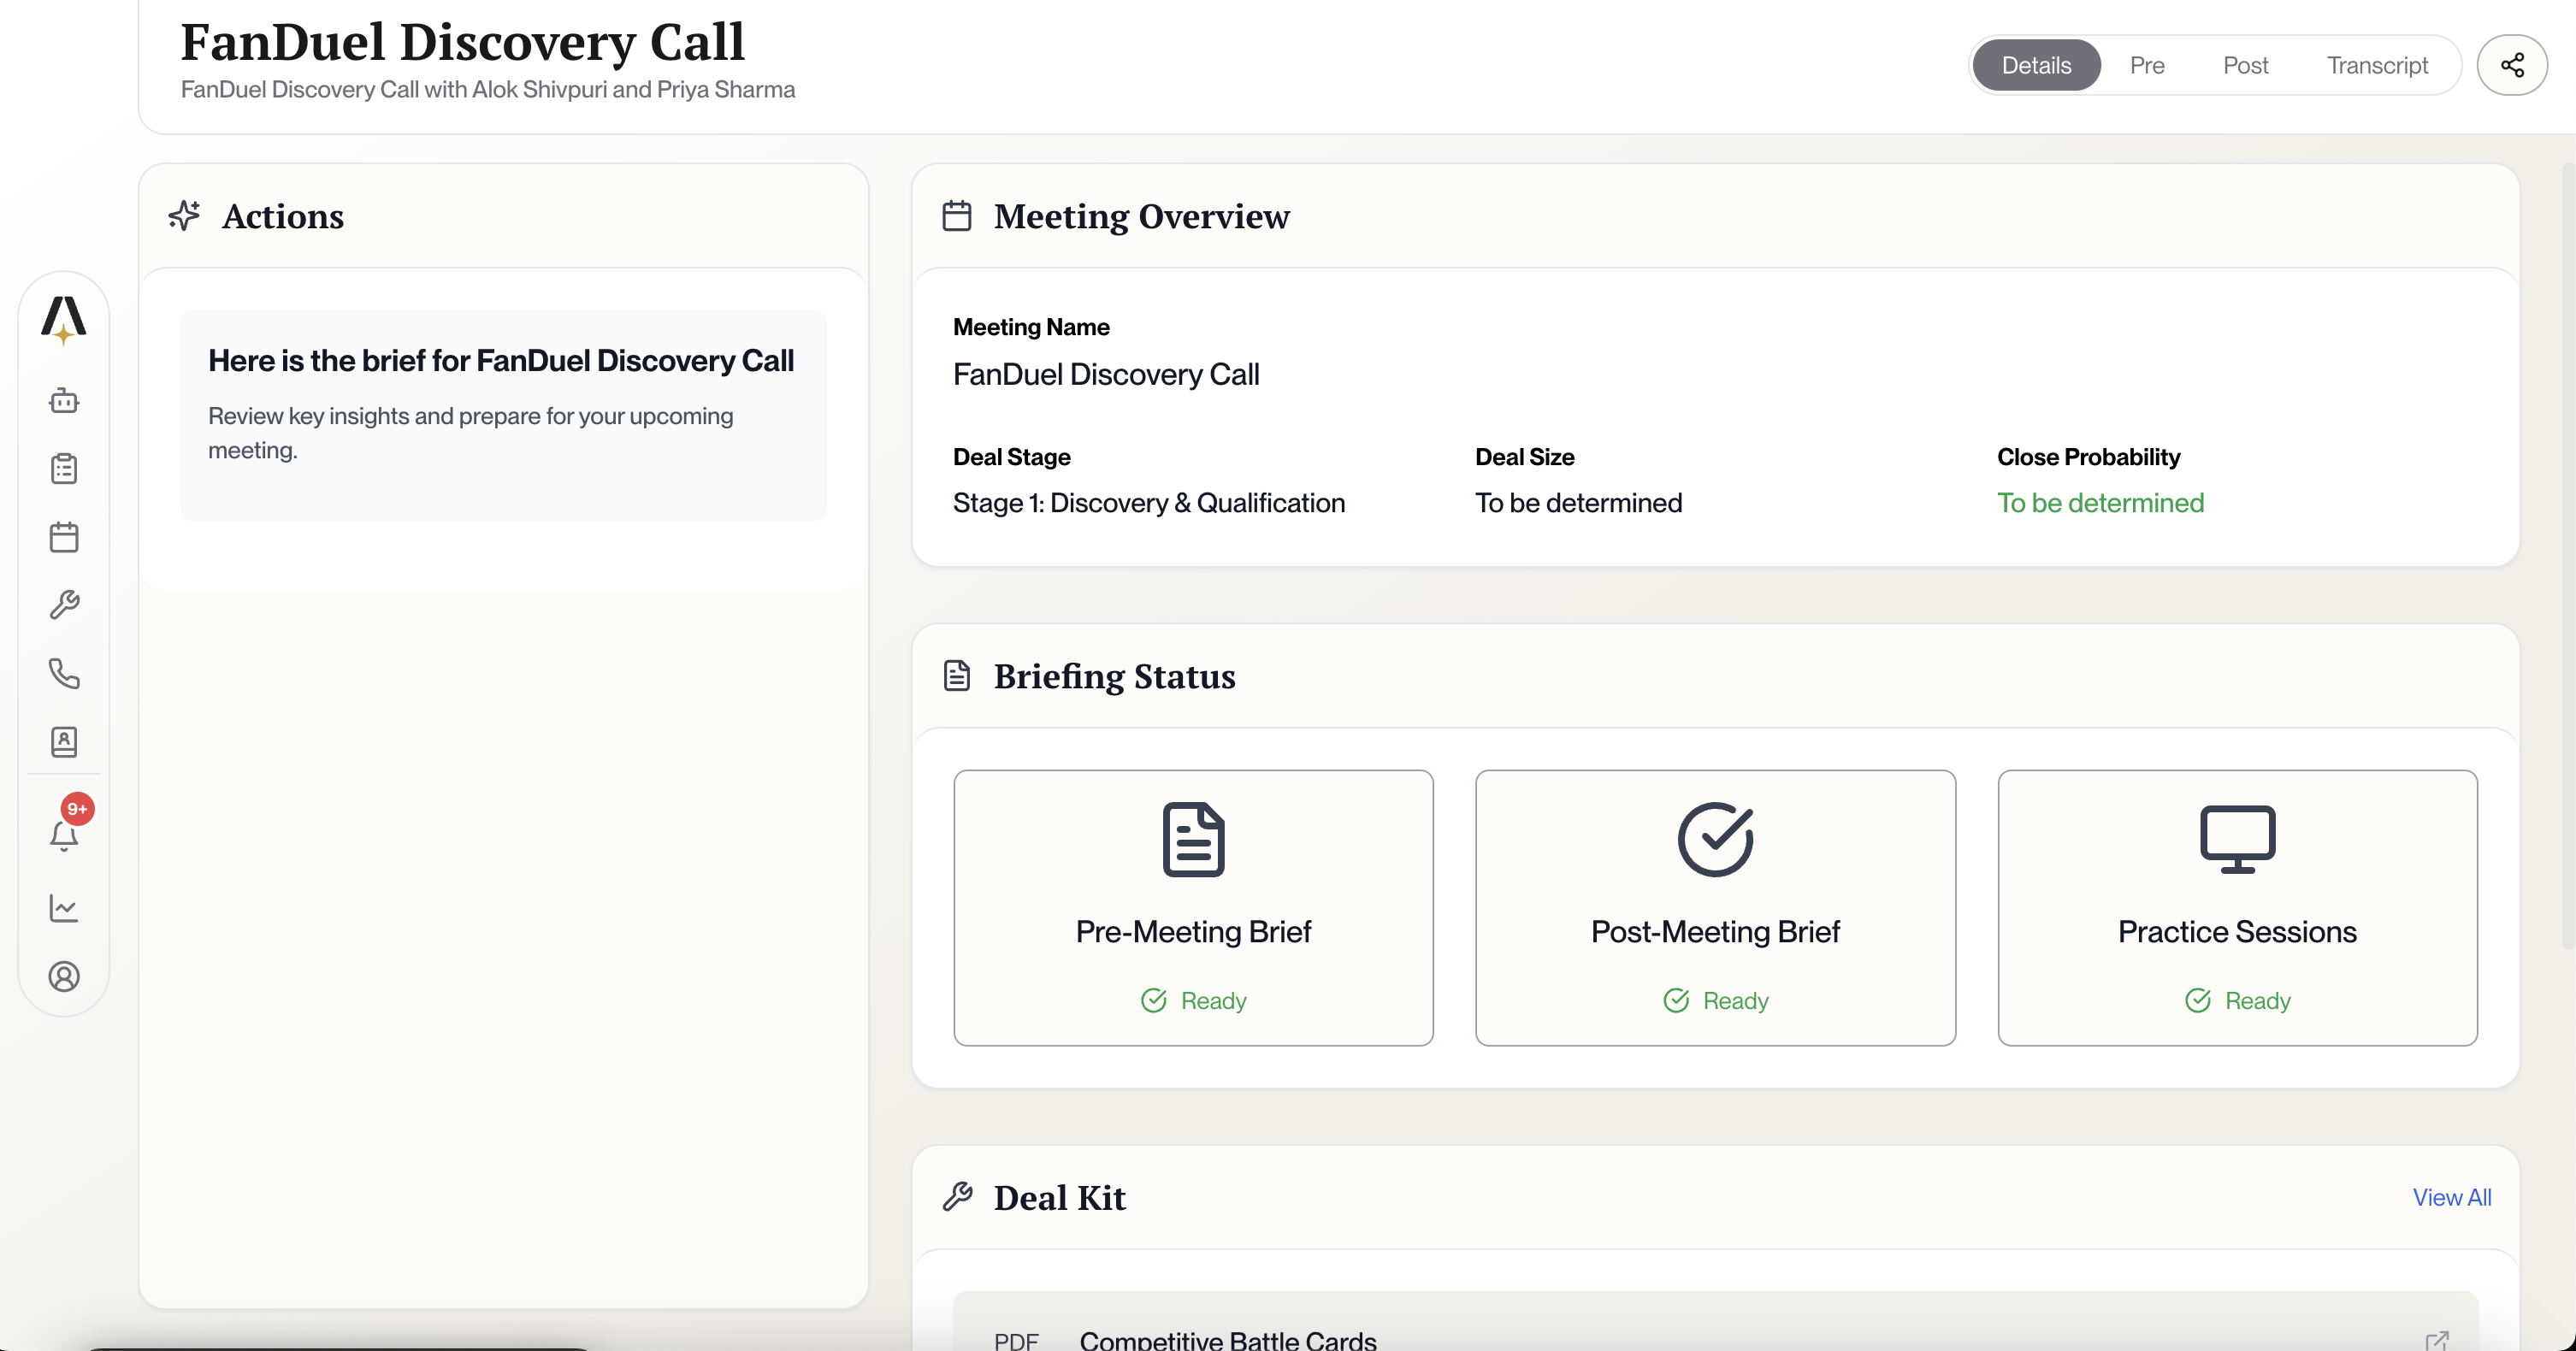Open the Post-Meeting Brief card
Image resolution: width=2576 pixels, height=1351 pixels.
point(1714,907)
